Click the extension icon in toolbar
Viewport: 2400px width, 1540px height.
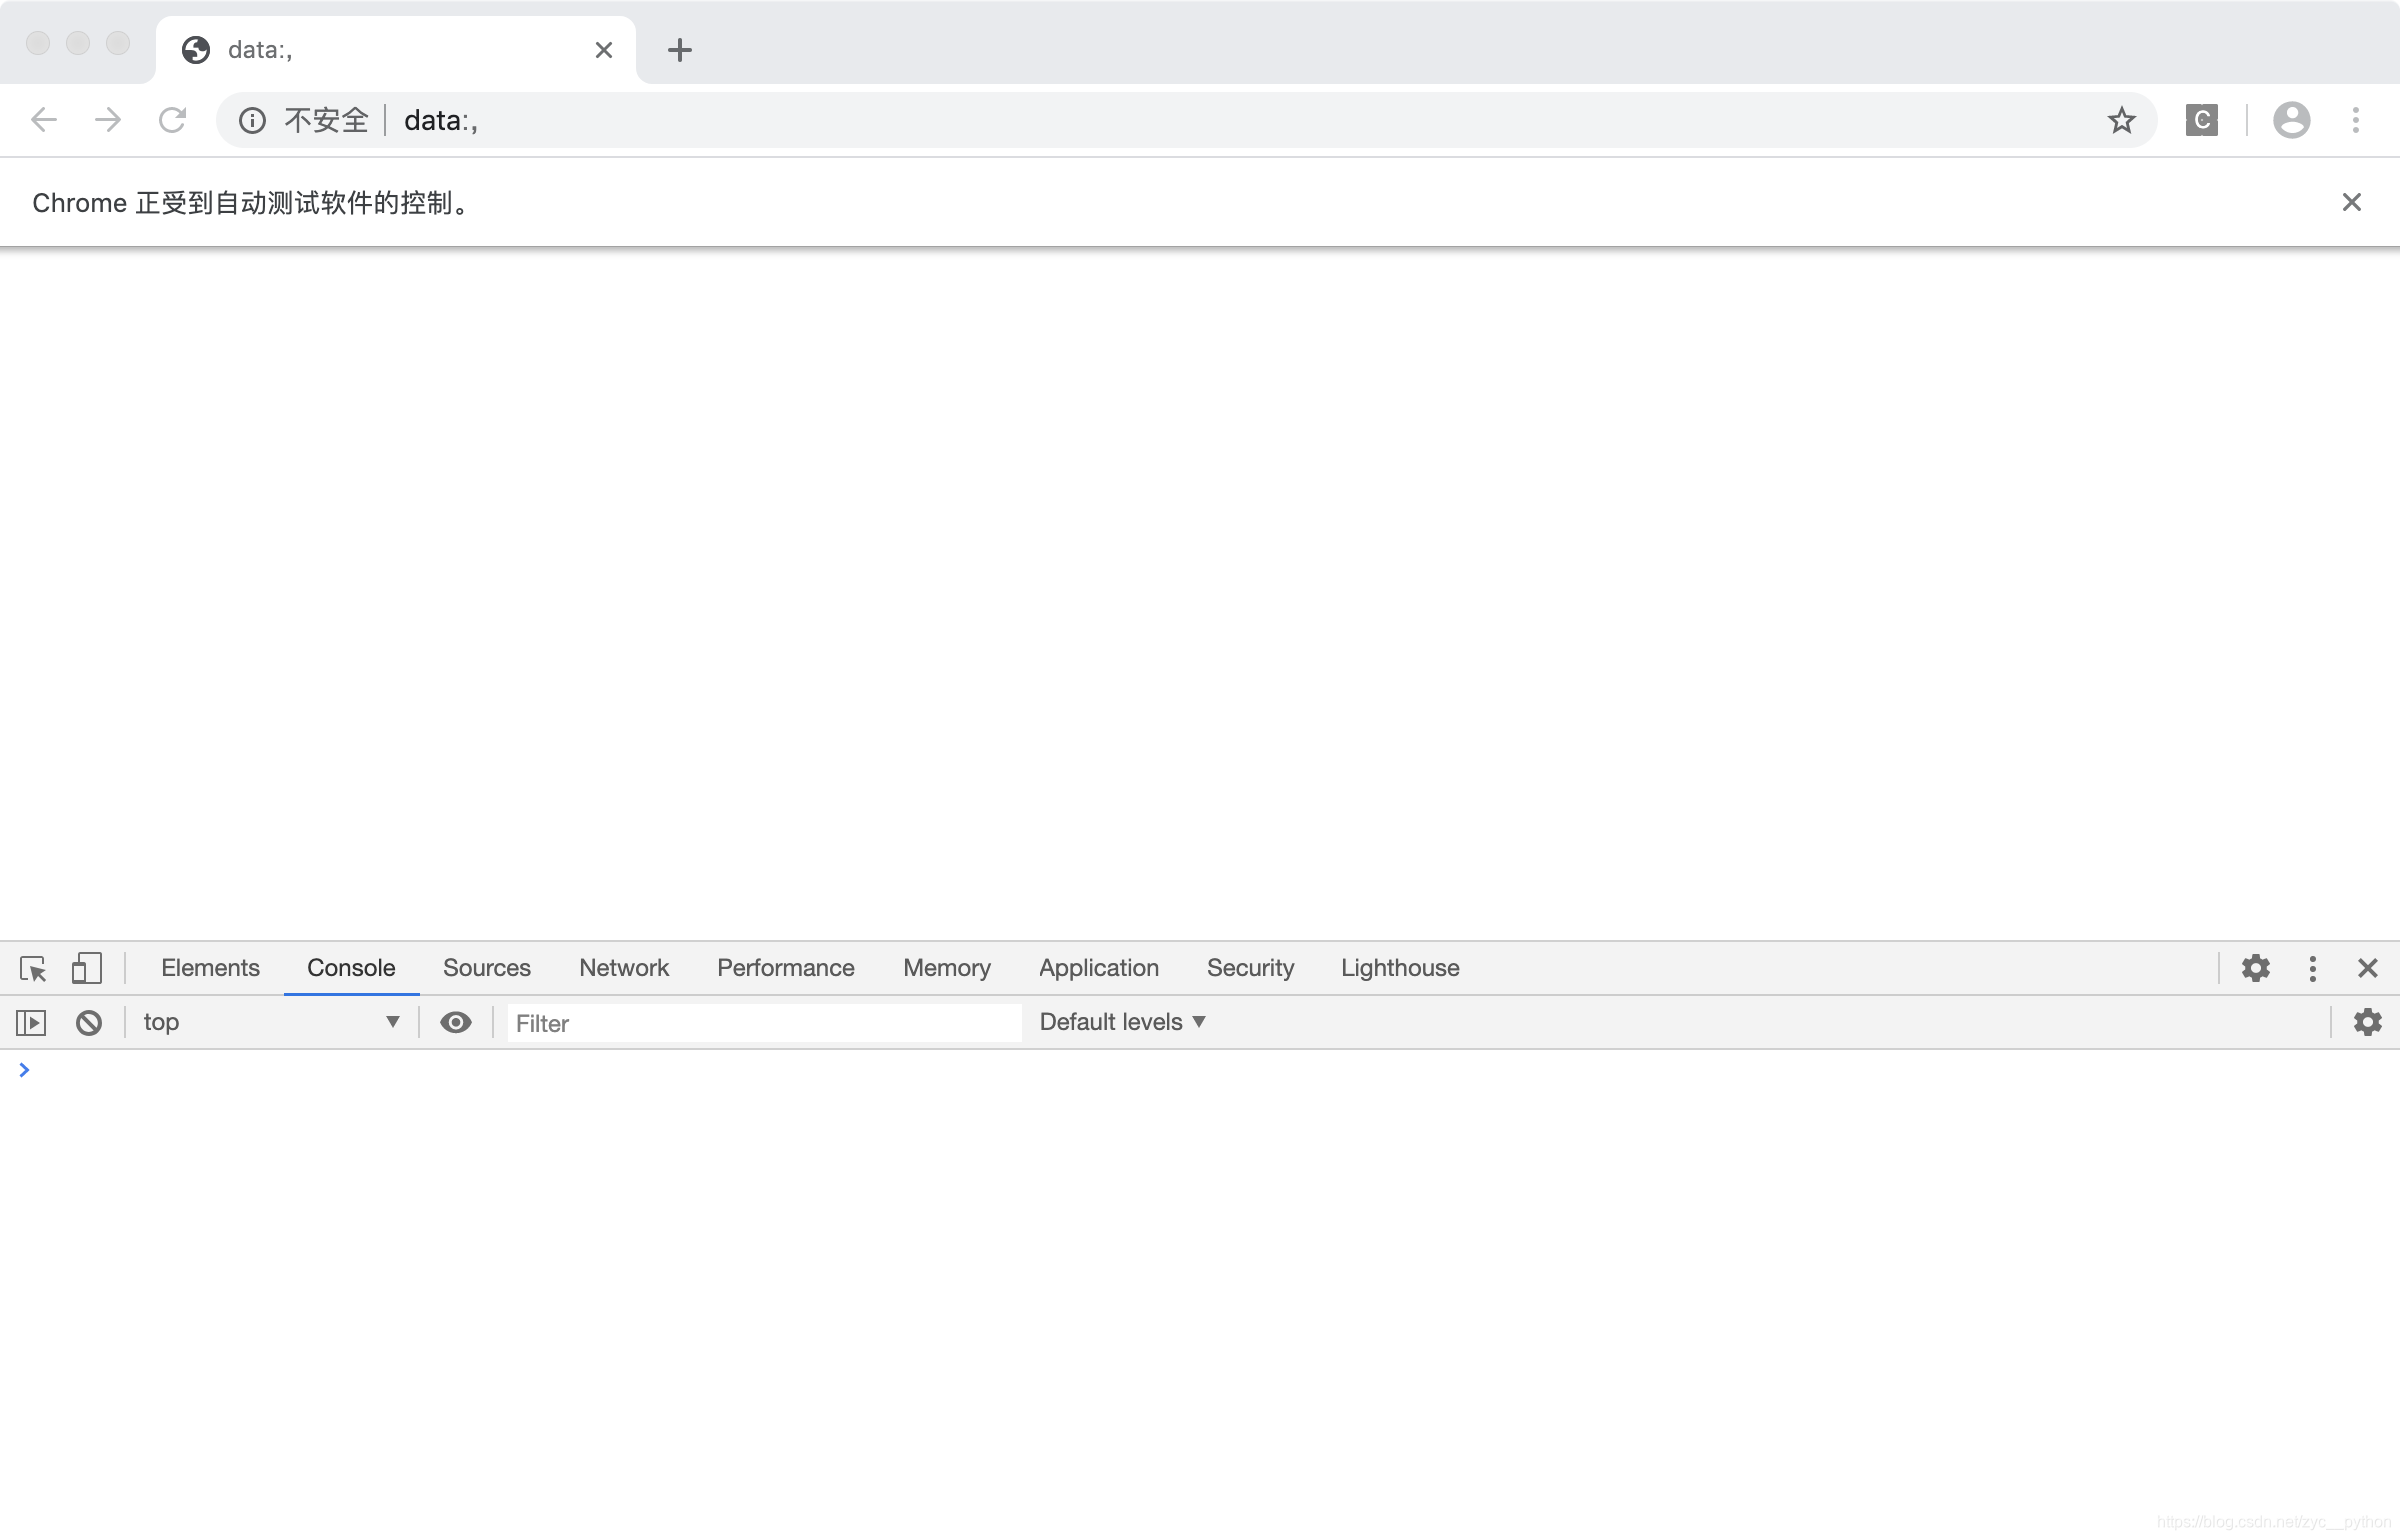pyautogui.click(x=2201, y=121)
